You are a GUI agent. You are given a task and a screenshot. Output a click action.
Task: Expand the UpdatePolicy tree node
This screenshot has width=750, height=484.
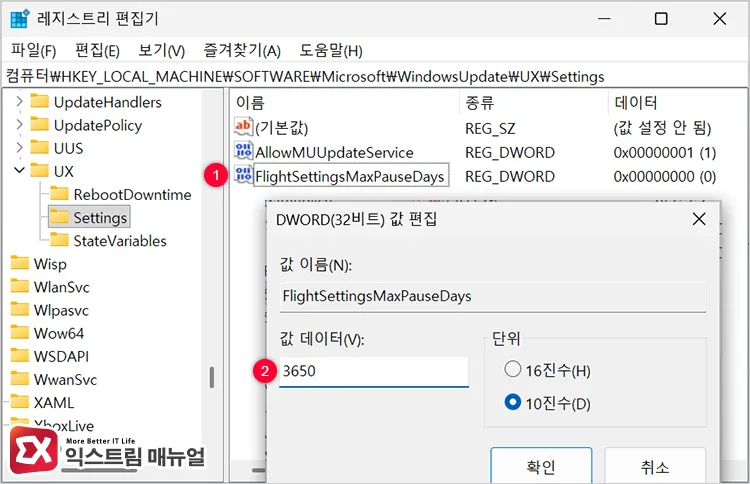click(19, 124)
